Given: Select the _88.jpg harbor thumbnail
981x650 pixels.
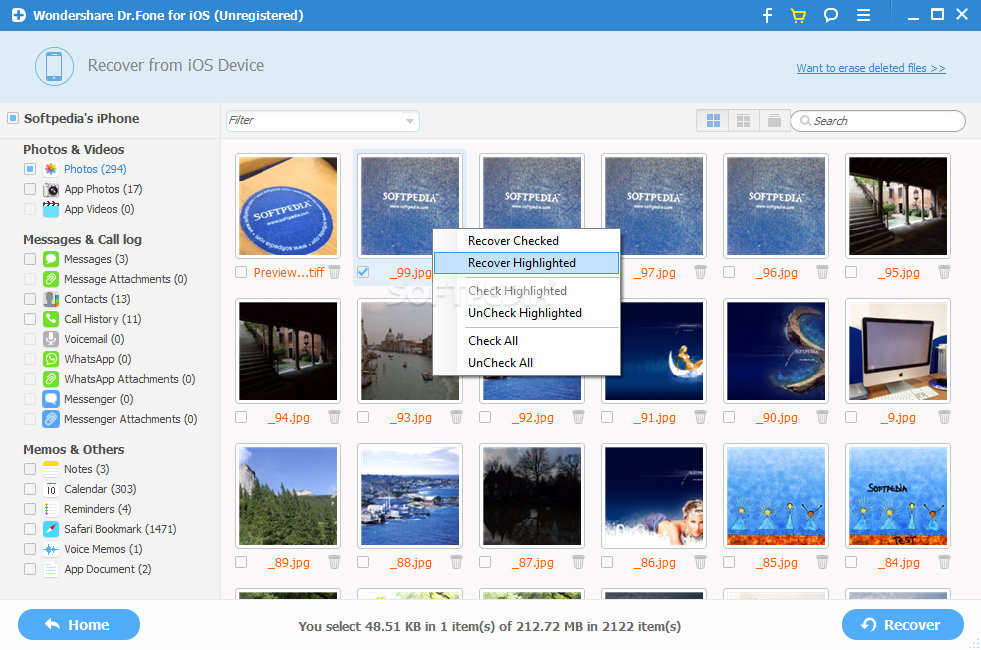Looking at the screenshot, I should [410, 496].
